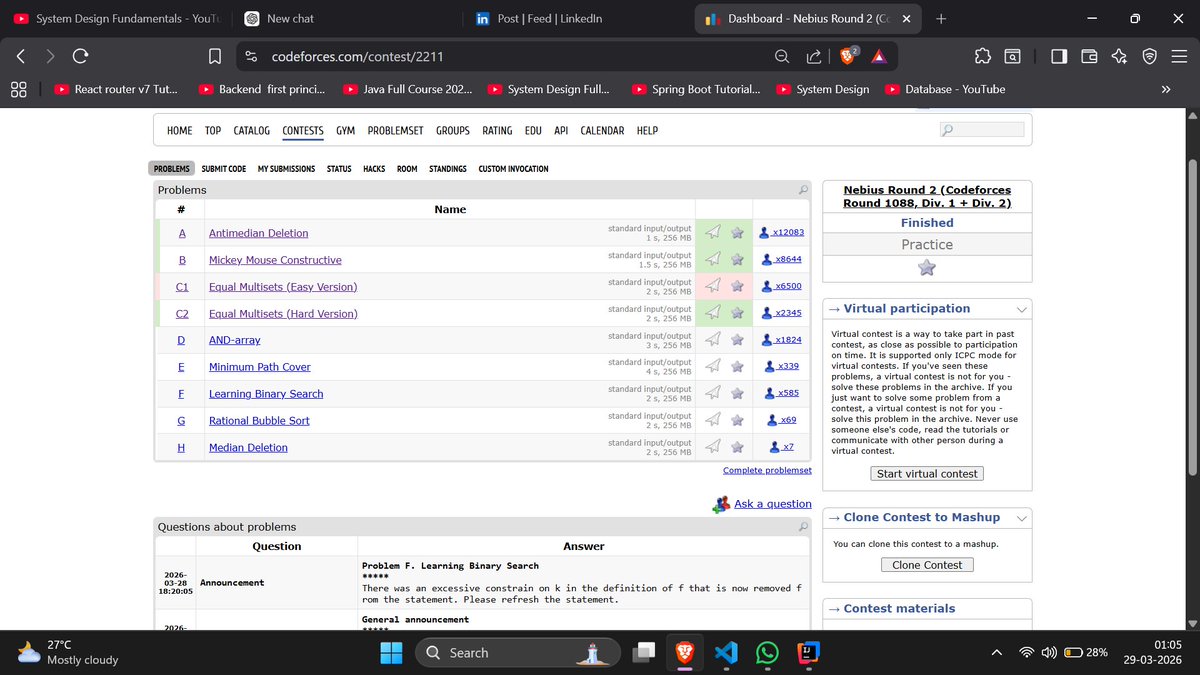Open Visual Studio Code from taskbar
The width and height of the screenshot is (1200, 675).
point(727,652)
